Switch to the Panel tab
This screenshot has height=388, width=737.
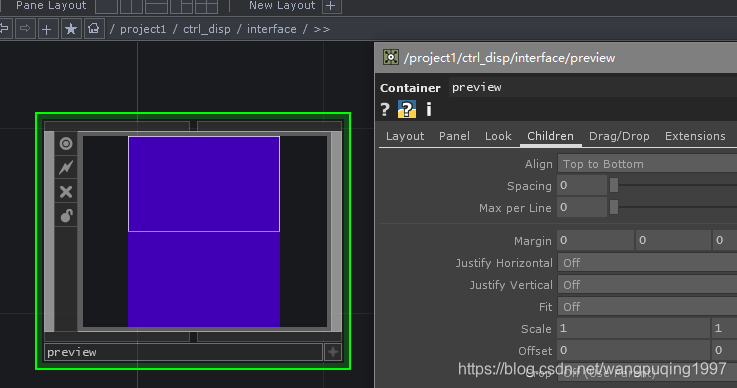click(x=454, y=136)
